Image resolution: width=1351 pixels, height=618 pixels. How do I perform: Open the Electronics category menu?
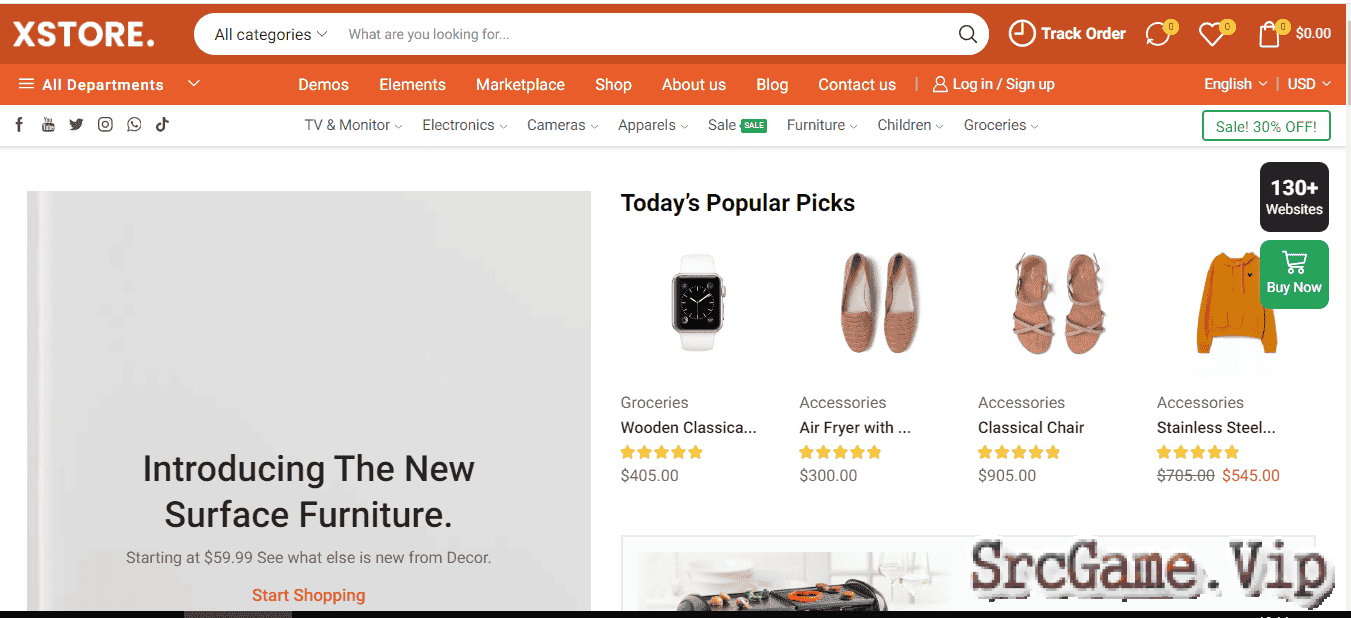coord(465,125)
